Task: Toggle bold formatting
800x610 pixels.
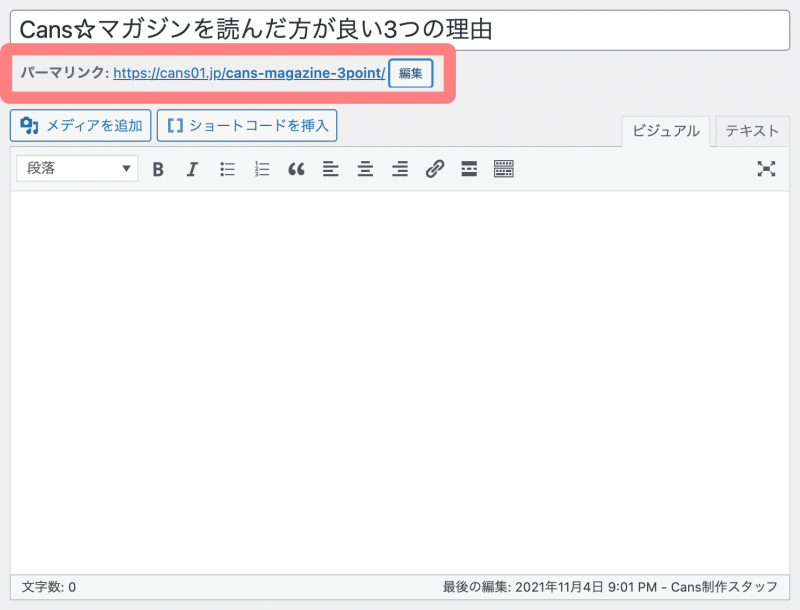Action: point(158,169)
